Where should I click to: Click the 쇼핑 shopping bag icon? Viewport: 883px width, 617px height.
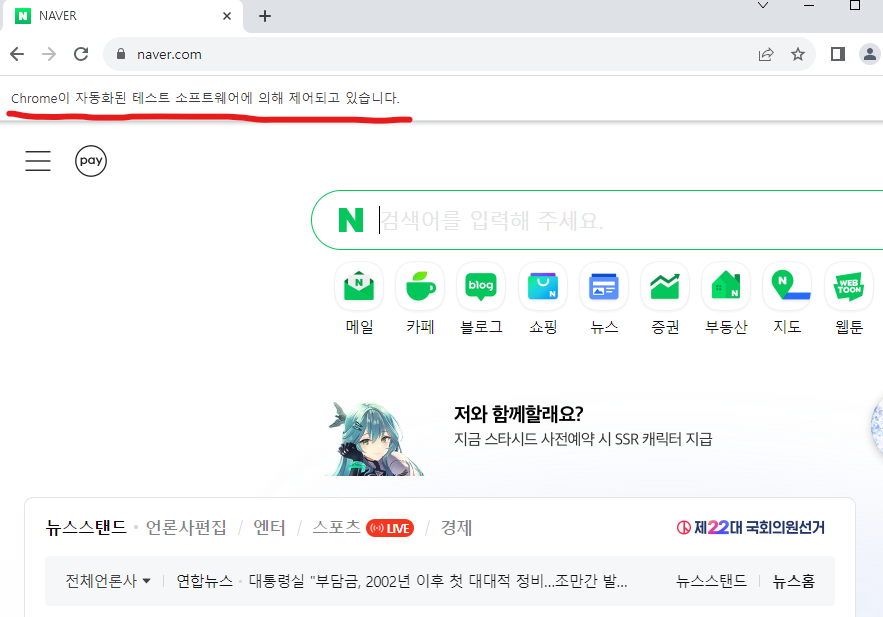coord(542,285)
